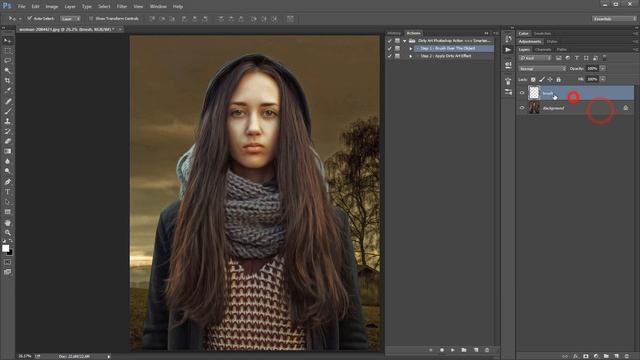Open the Image menu

[x=51, y=7]
